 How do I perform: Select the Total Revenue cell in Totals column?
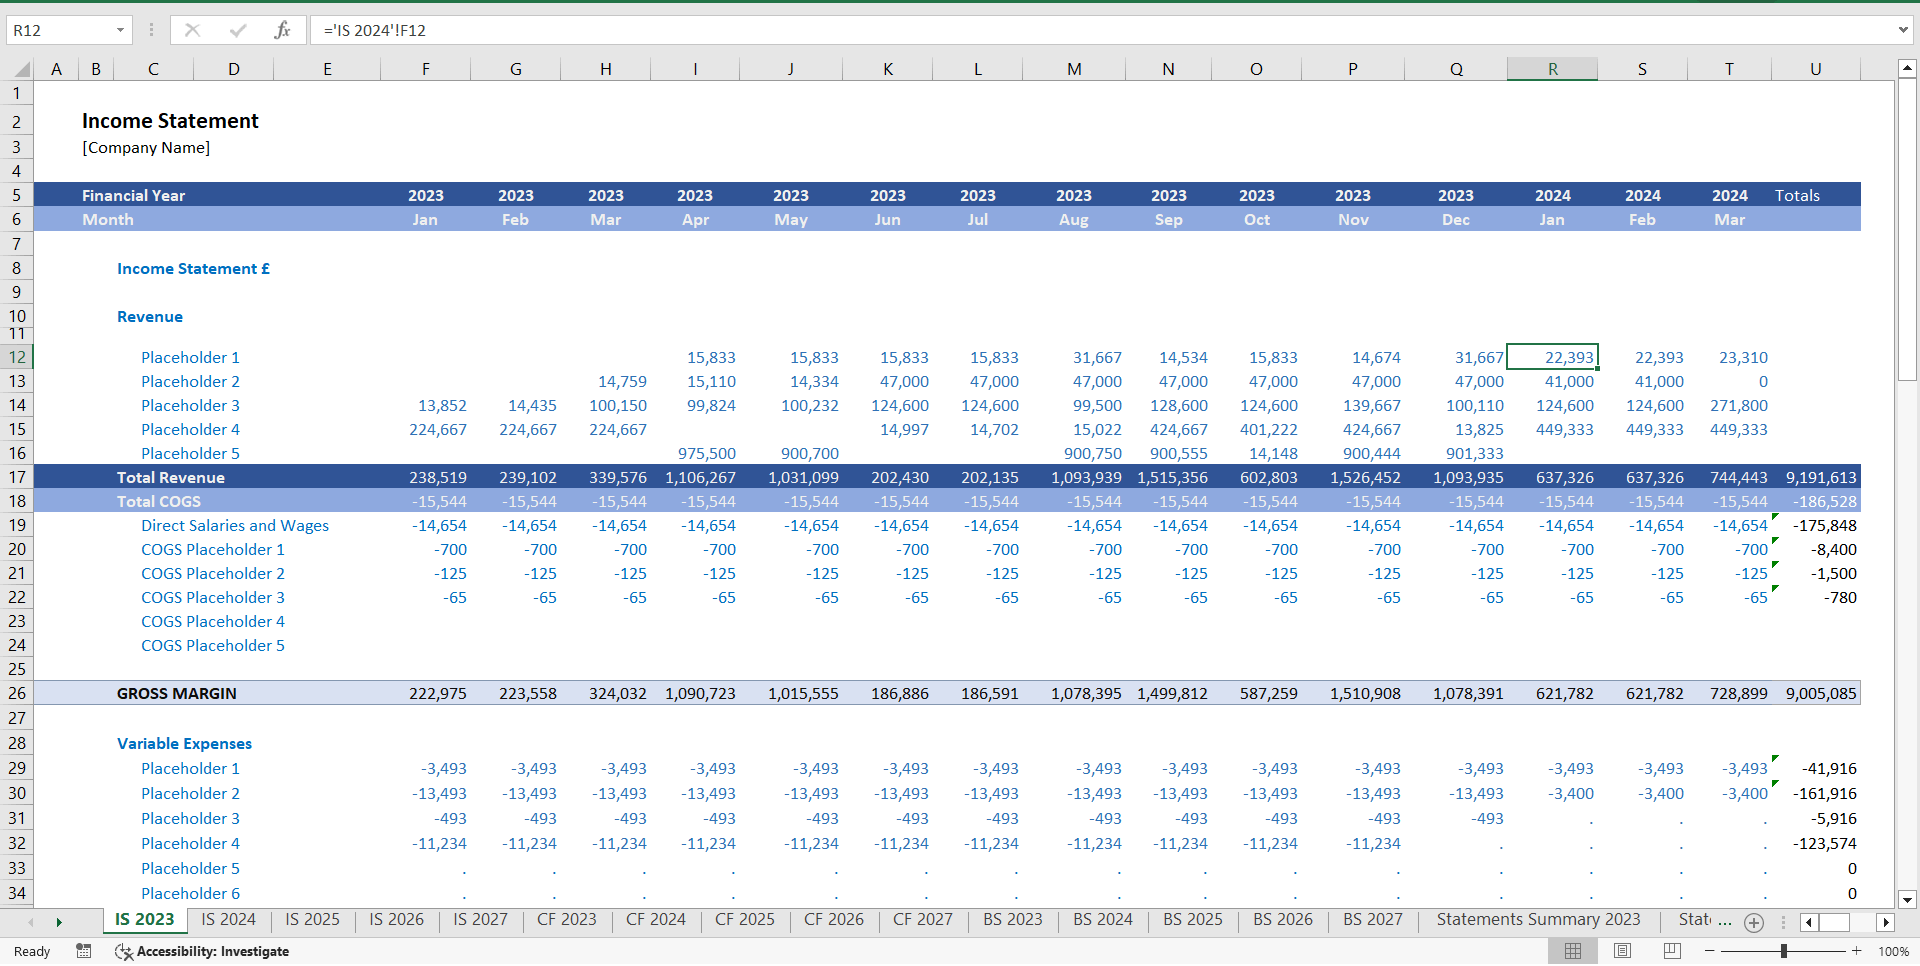pos(1816,477)
